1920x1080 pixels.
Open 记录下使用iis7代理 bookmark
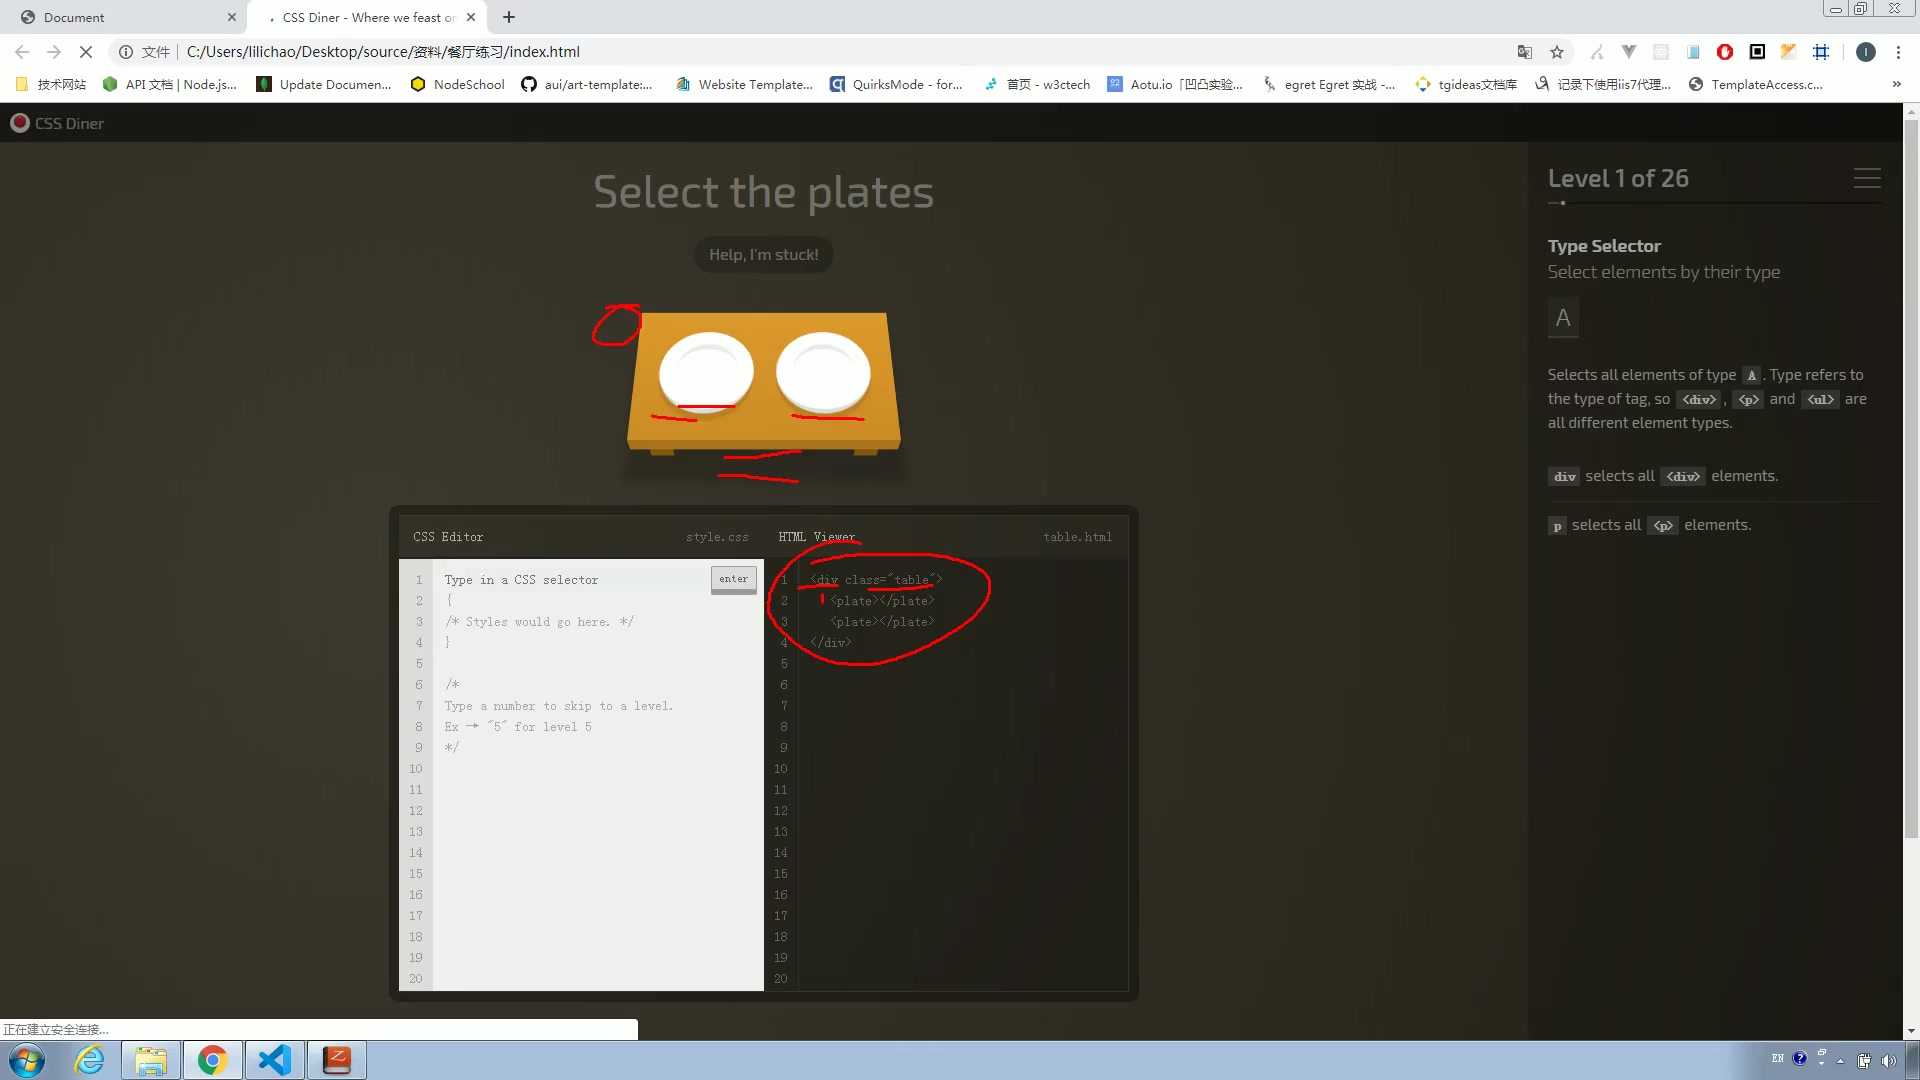click(x=1603, y=84)
